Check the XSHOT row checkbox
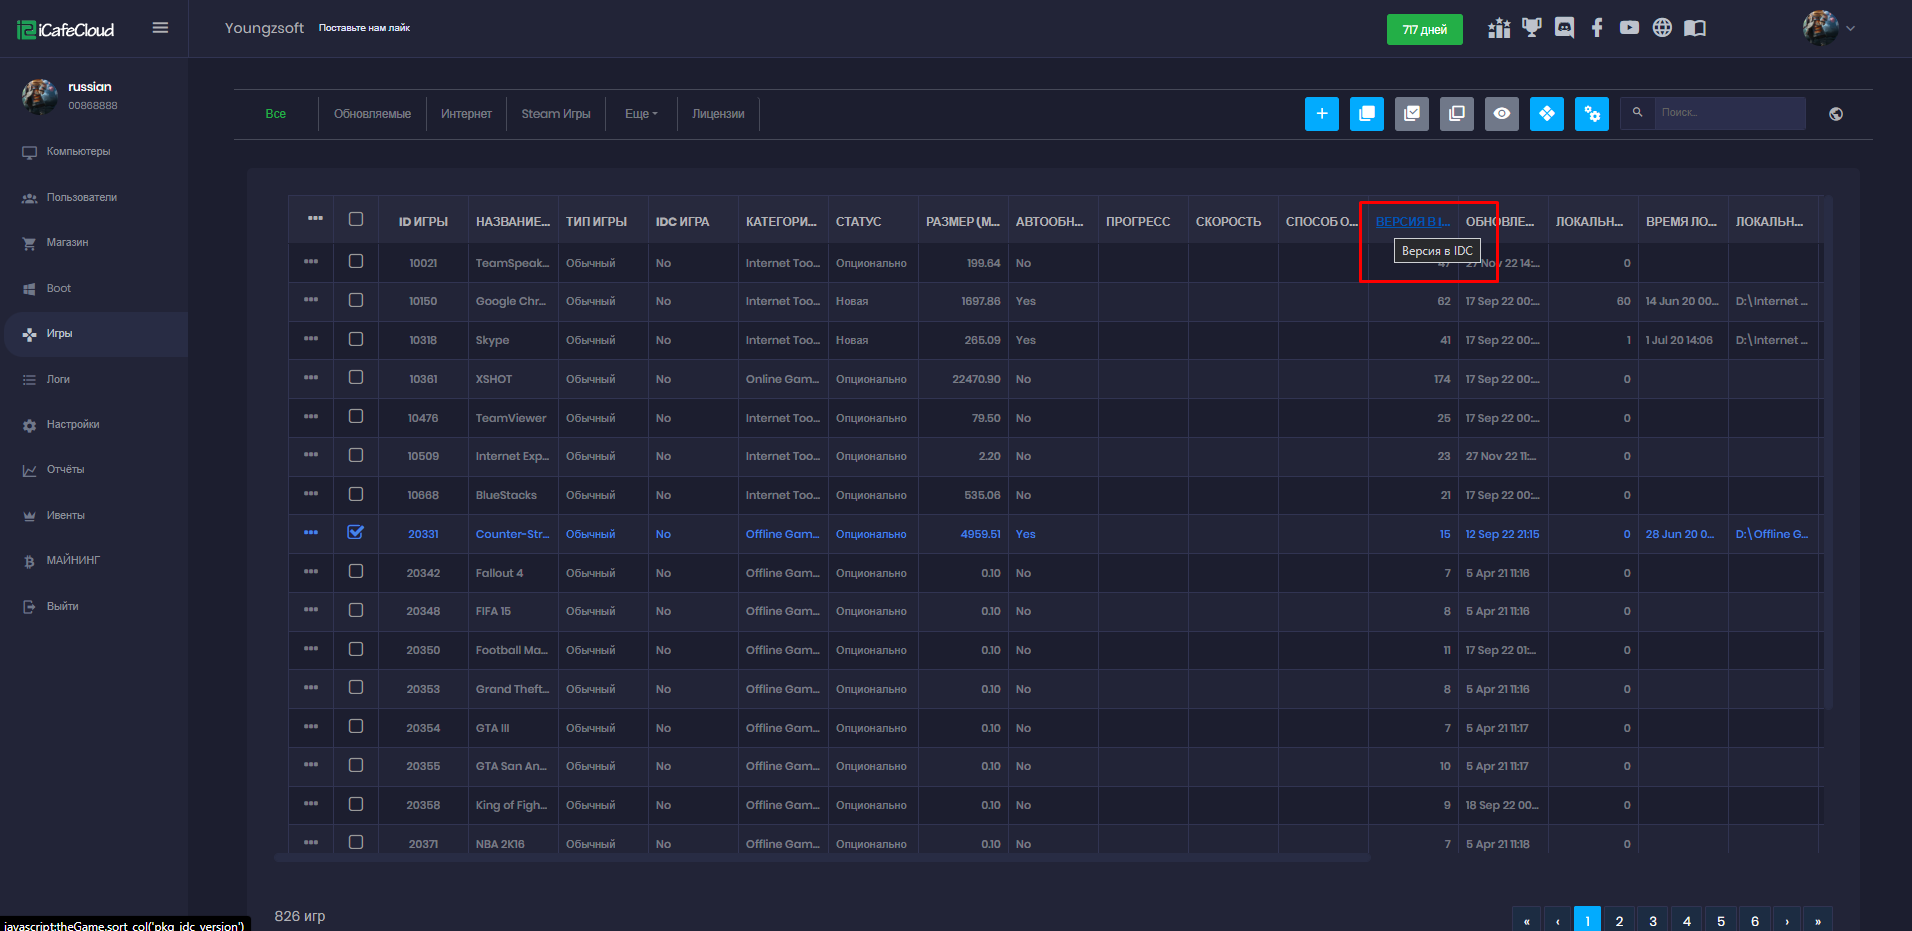 [x=356, y=377]
